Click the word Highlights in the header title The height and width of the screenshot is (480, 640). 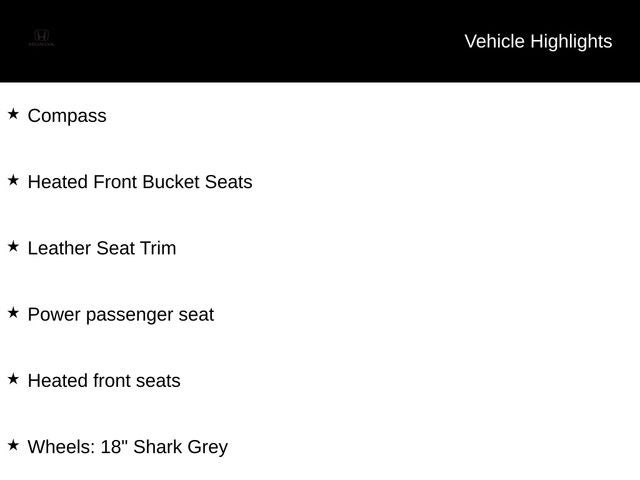pos(571,42)
